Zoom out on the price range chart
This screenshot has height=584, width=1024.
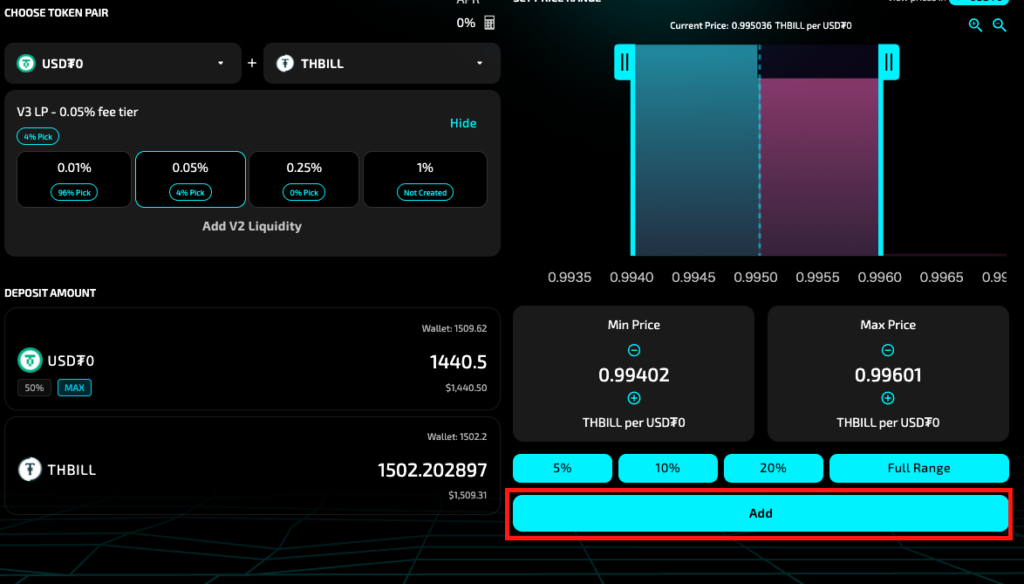(x=998, y=26)
